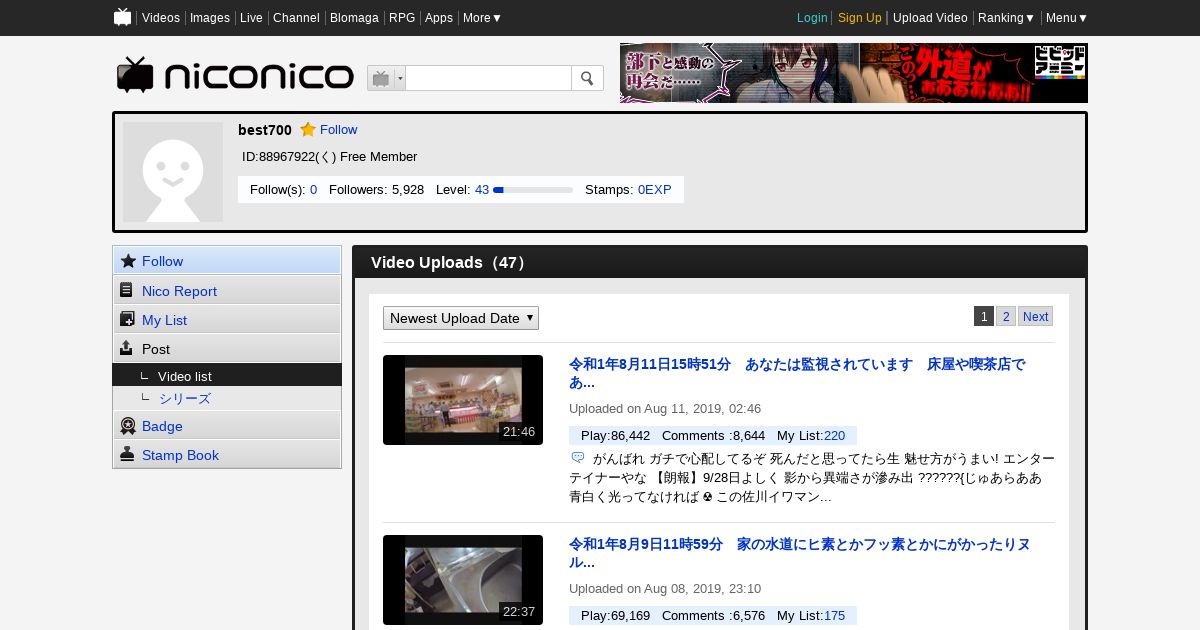Open Apps in top navigation
The width and height of the screenshot is (1200, 630).
click(439, 18)
